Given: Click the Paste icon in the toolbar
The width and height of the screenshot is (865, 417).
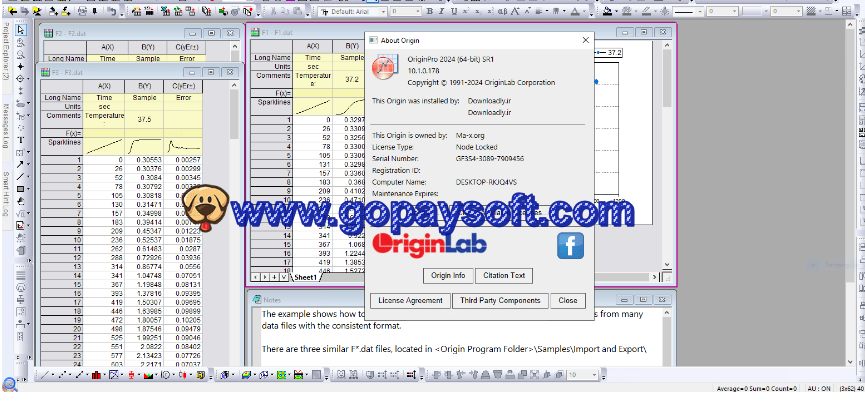Looking at the screenshot, I should point(297,11).
